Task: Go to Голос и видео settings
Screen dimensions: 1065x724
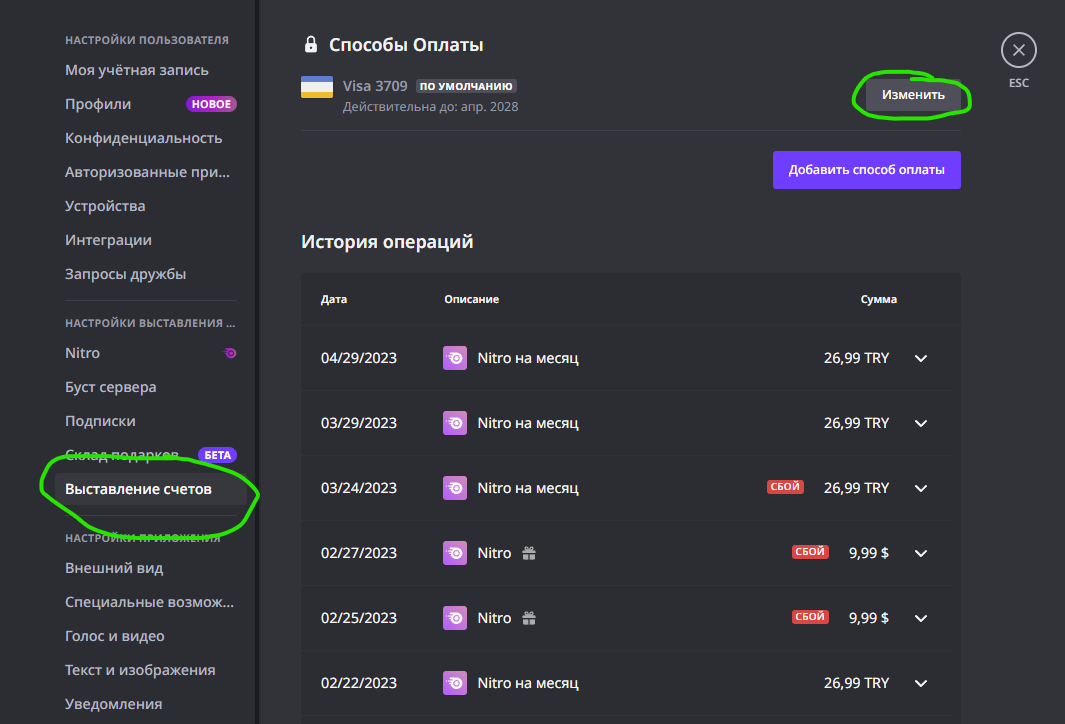Action: (151, 636)
